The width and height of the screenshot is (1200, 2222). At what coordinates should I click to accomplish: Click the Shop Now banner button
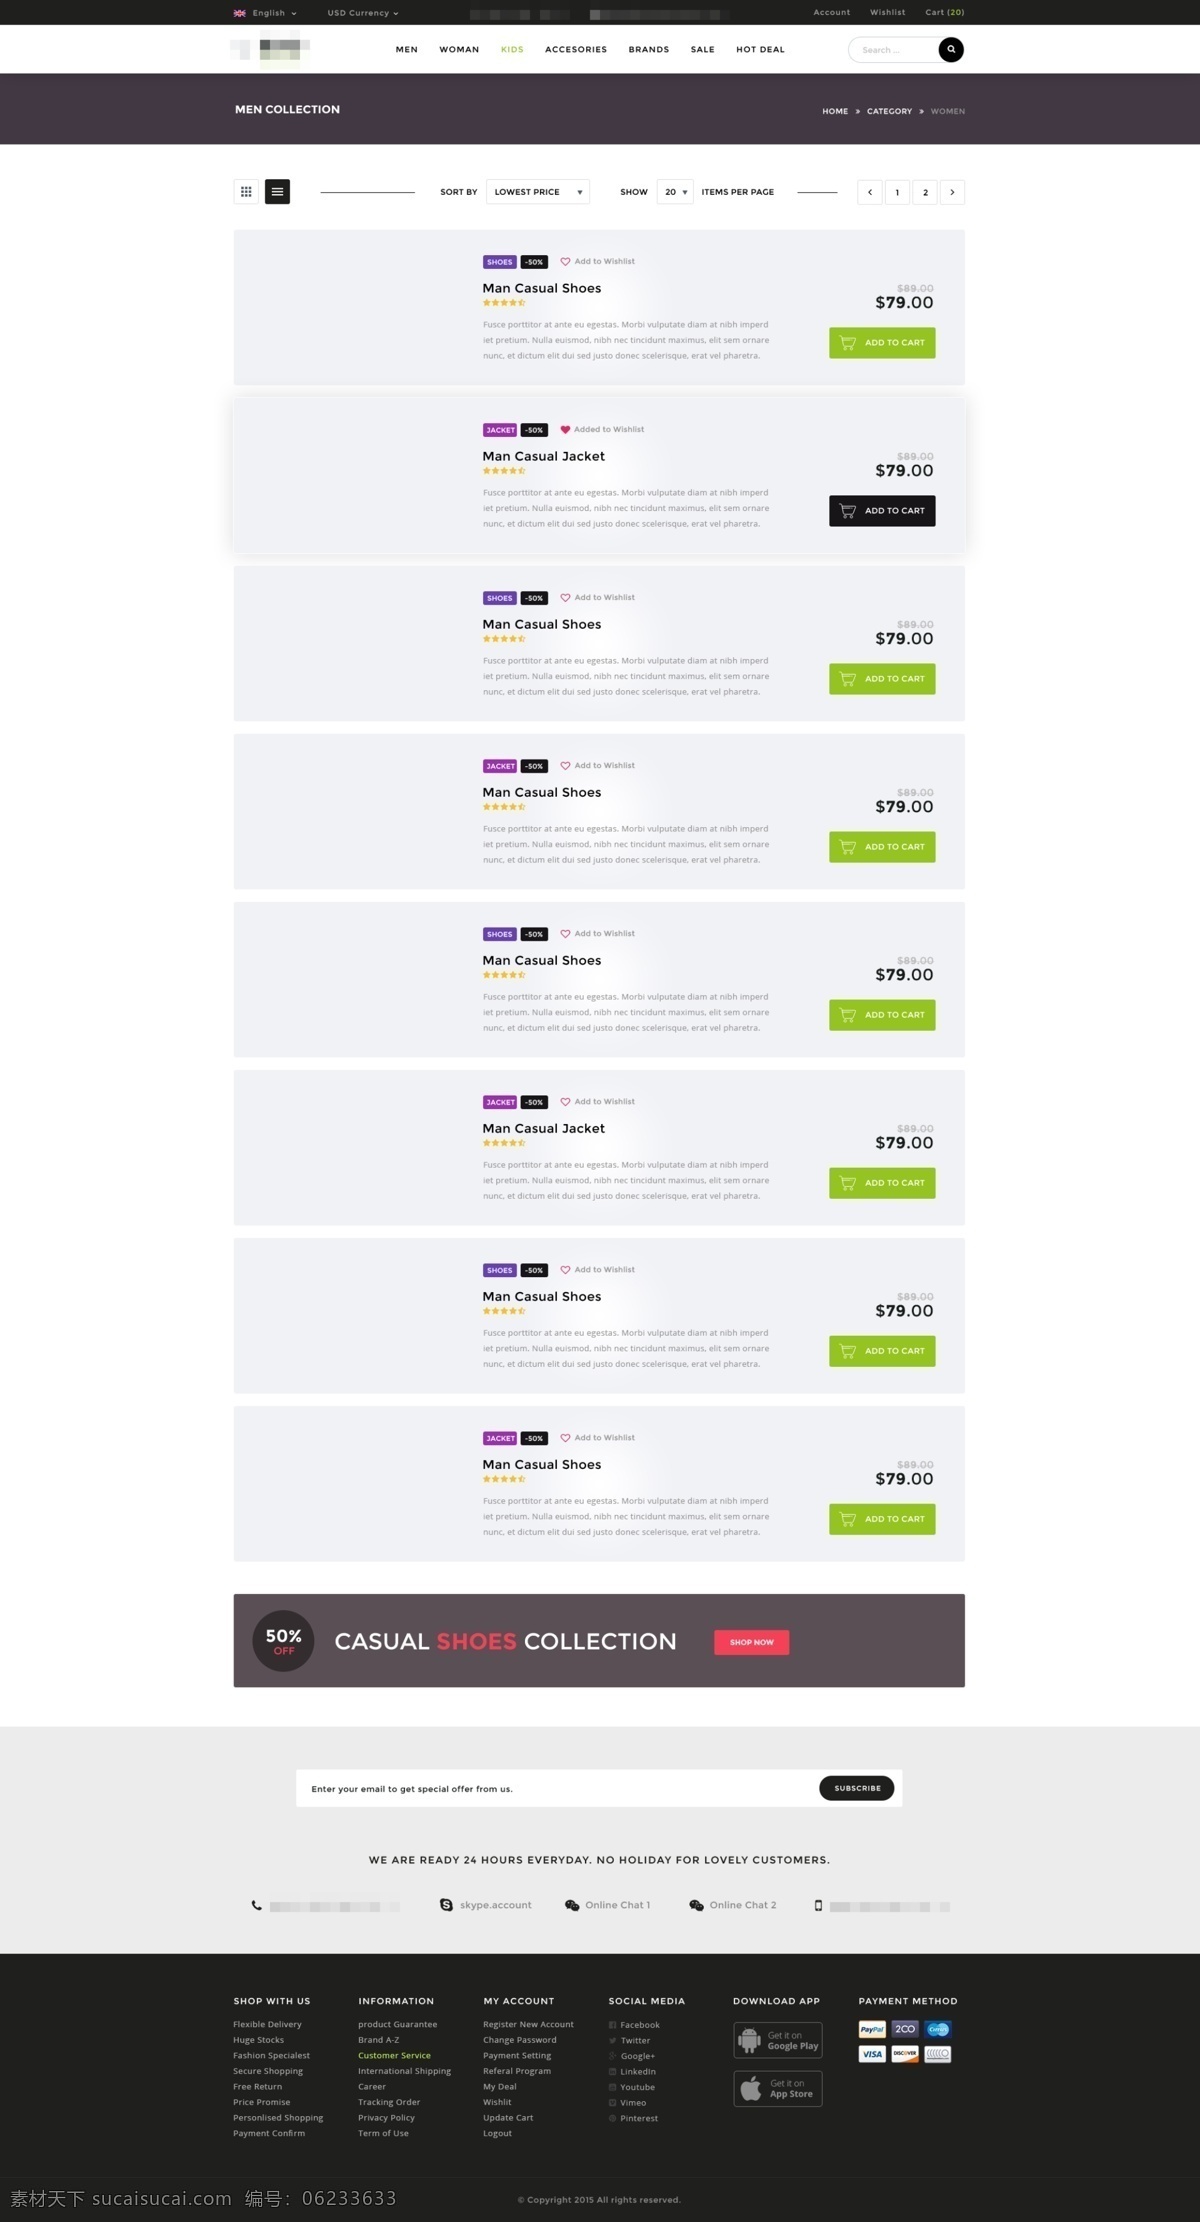(752, 1642)
